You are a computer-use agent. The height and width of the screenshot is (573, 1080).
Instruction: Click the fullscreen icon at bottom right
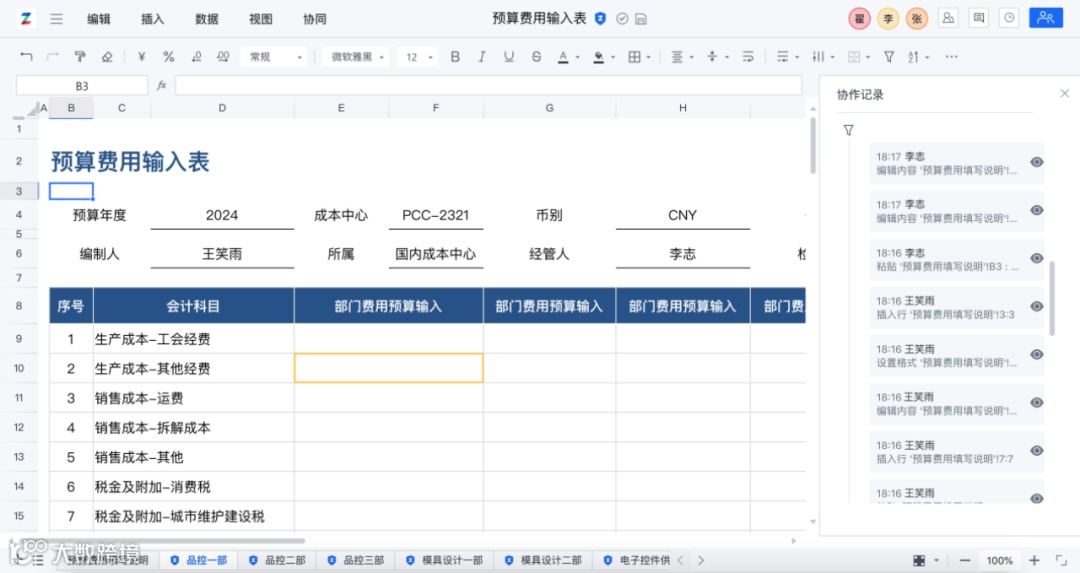coord(1061,561)
